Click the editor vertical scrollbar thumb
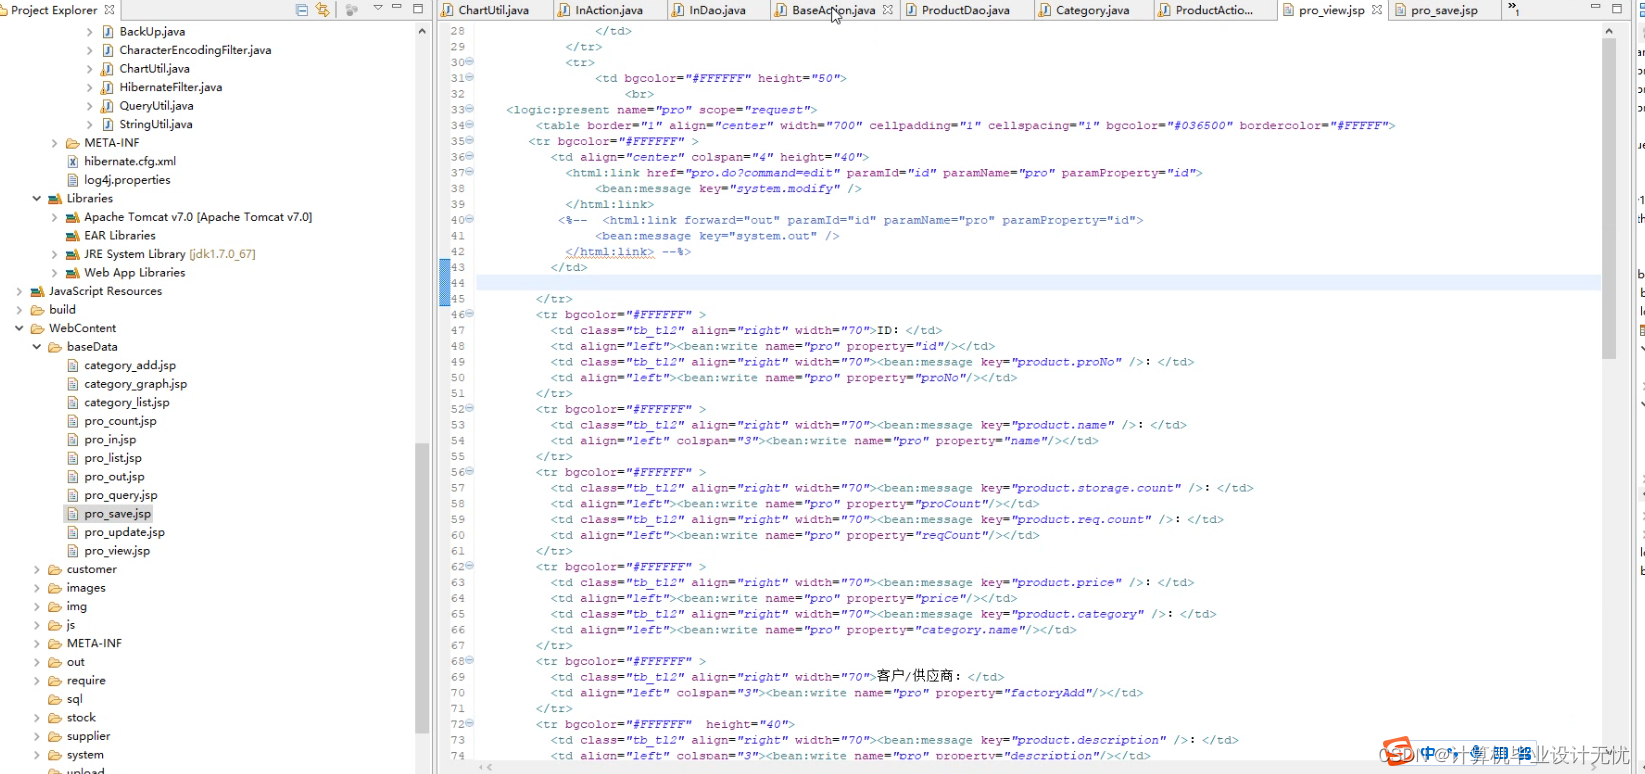Screen dimensions: 1645x774 click(1609, 198)
